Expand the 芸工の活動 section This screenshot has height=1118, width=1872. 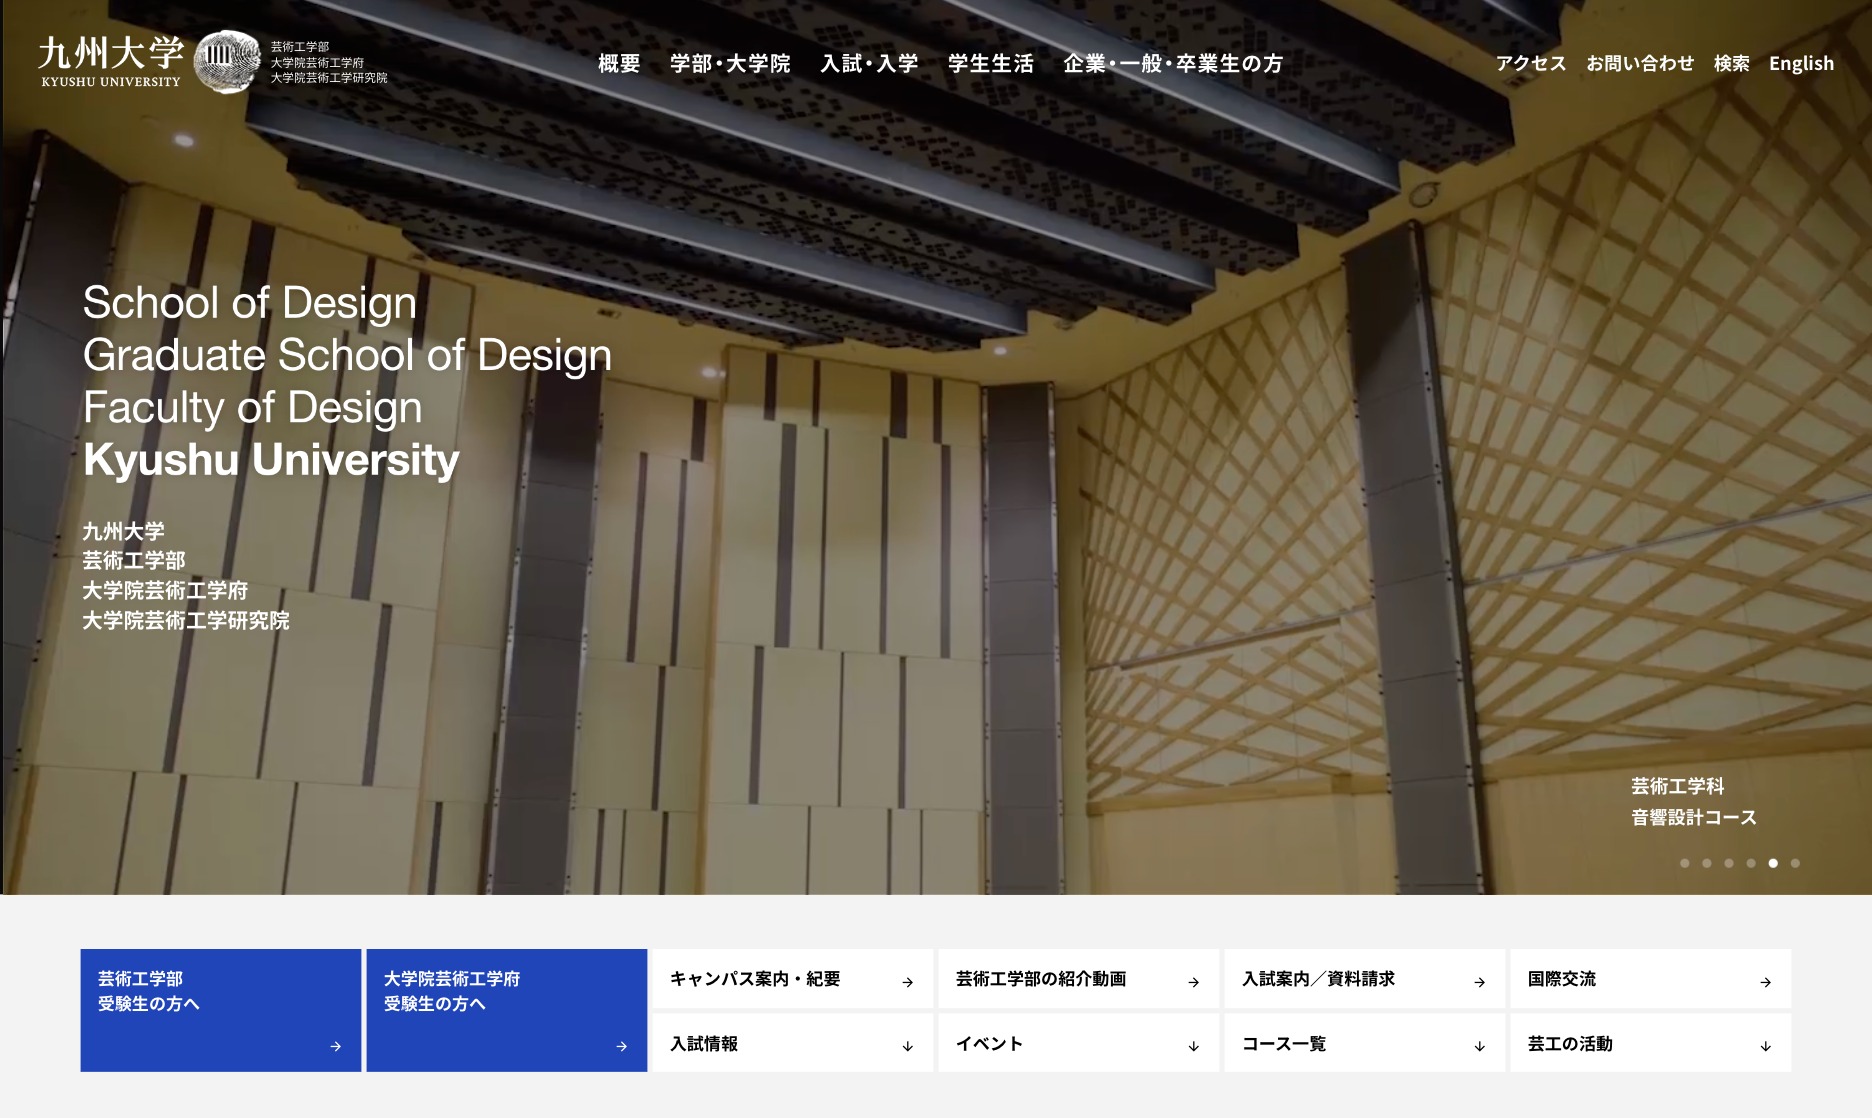(1765, 1046)
